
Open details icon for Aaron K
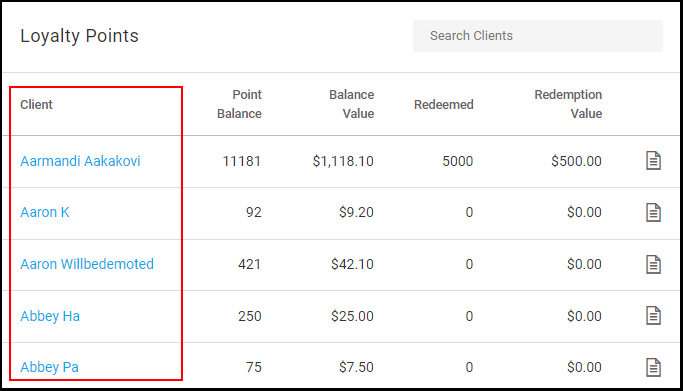pos(653,212)
